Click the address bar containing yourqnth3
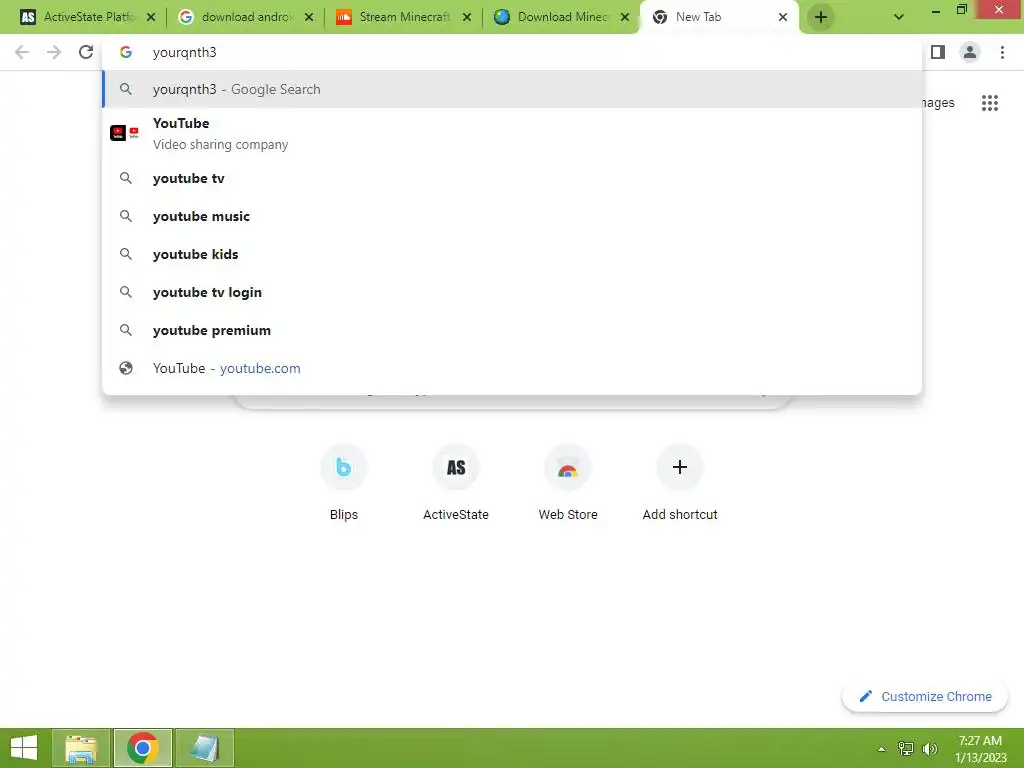The height and width of the screenshot is (768, 1024). click(x=512, y=52)
